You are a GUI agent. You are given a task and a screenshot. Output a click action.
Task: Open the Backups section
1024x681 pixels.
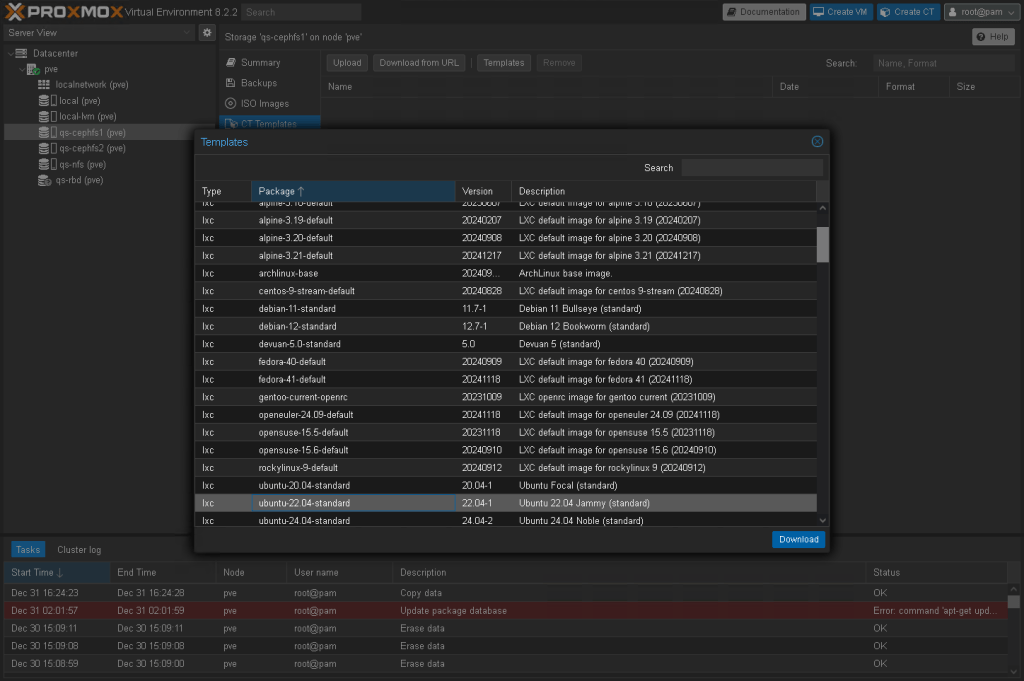(x=258, y=83)
